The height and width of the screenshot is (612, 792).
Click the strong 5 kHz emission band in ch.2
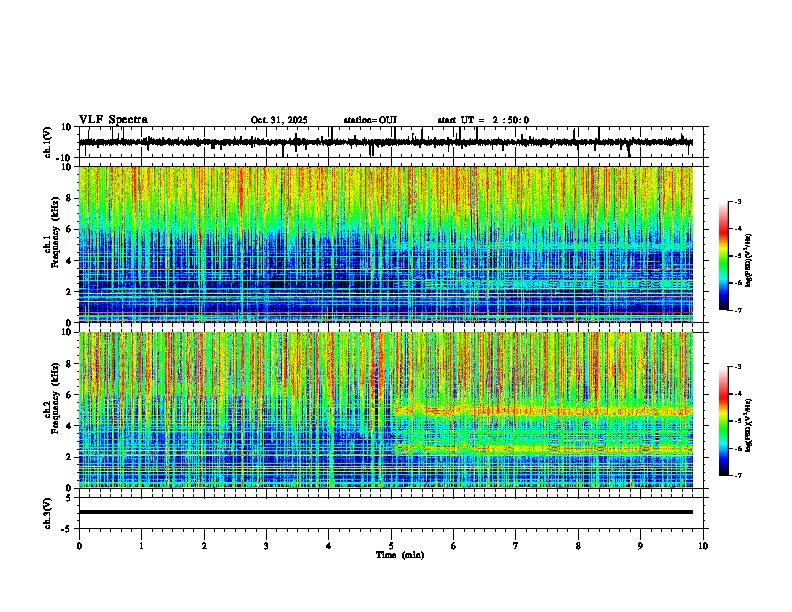click(543, 411)
